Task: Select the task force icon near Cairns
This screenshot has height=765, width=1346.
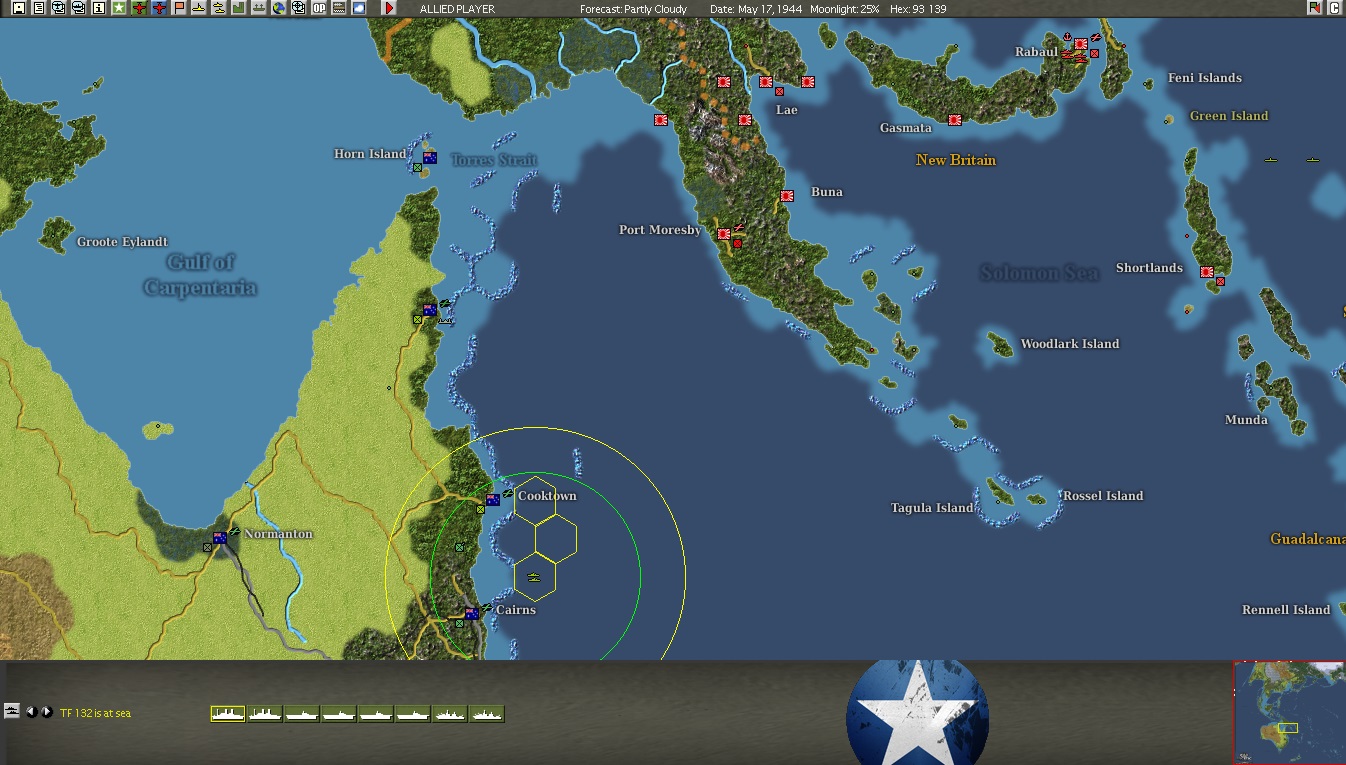Action: point(535,577)
